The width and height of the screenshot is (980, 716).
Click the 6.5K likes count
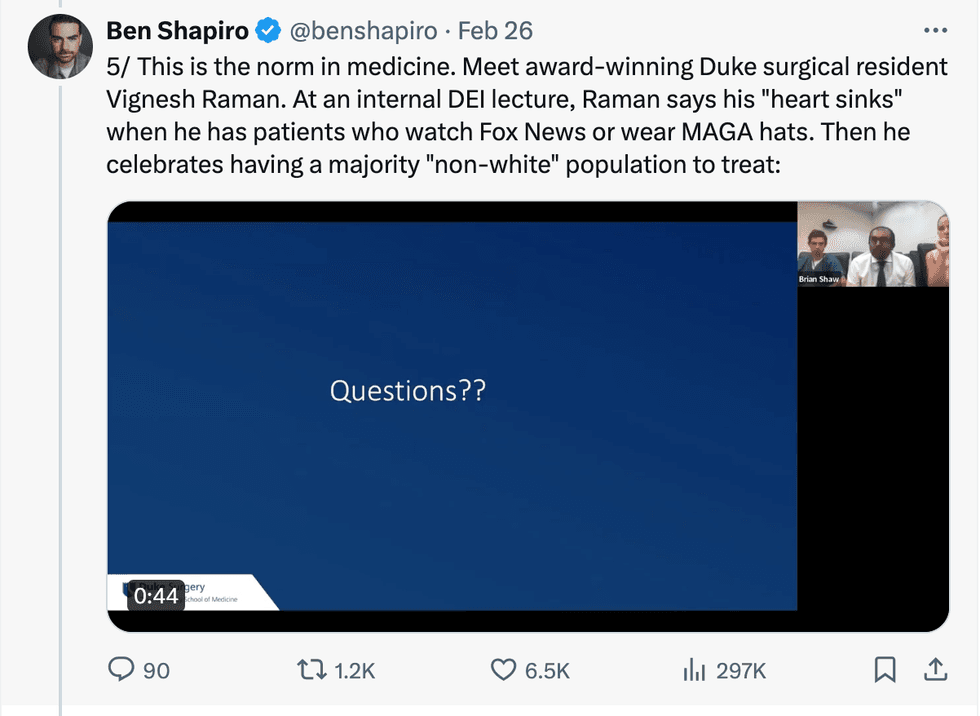547,671
